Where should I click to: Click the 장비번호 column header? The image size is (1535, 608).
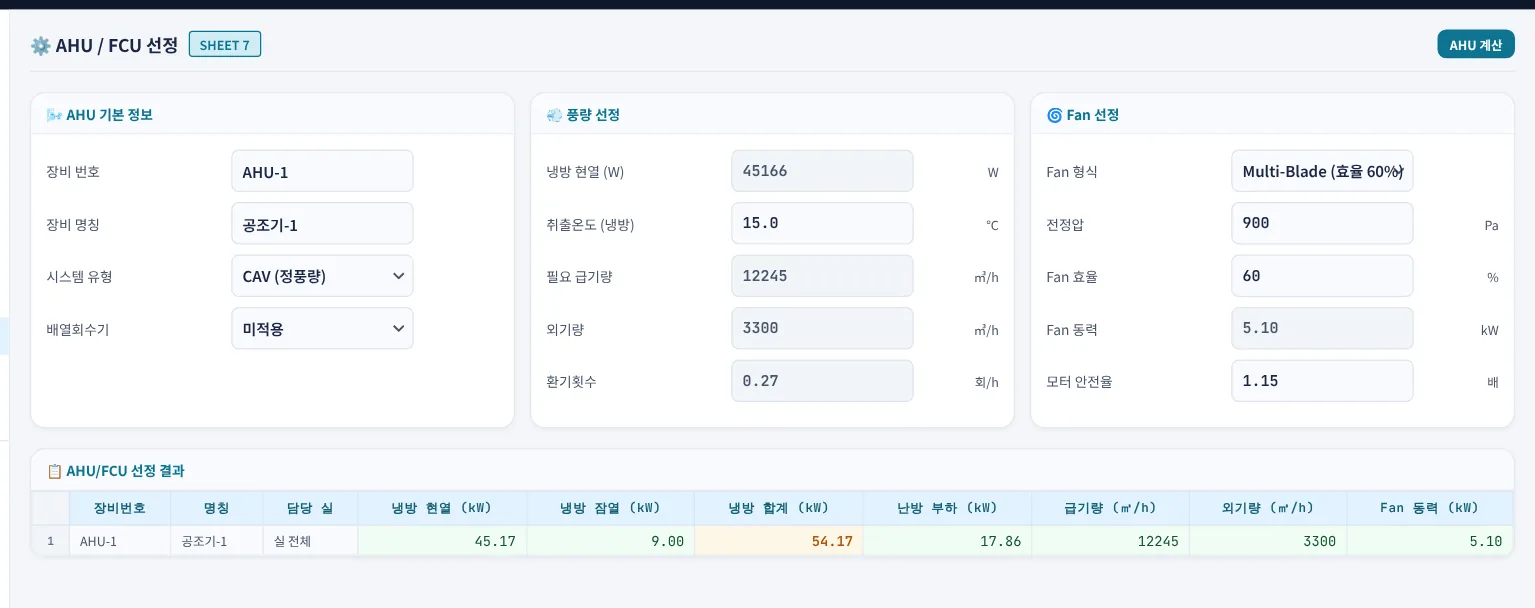pos(120,508)
